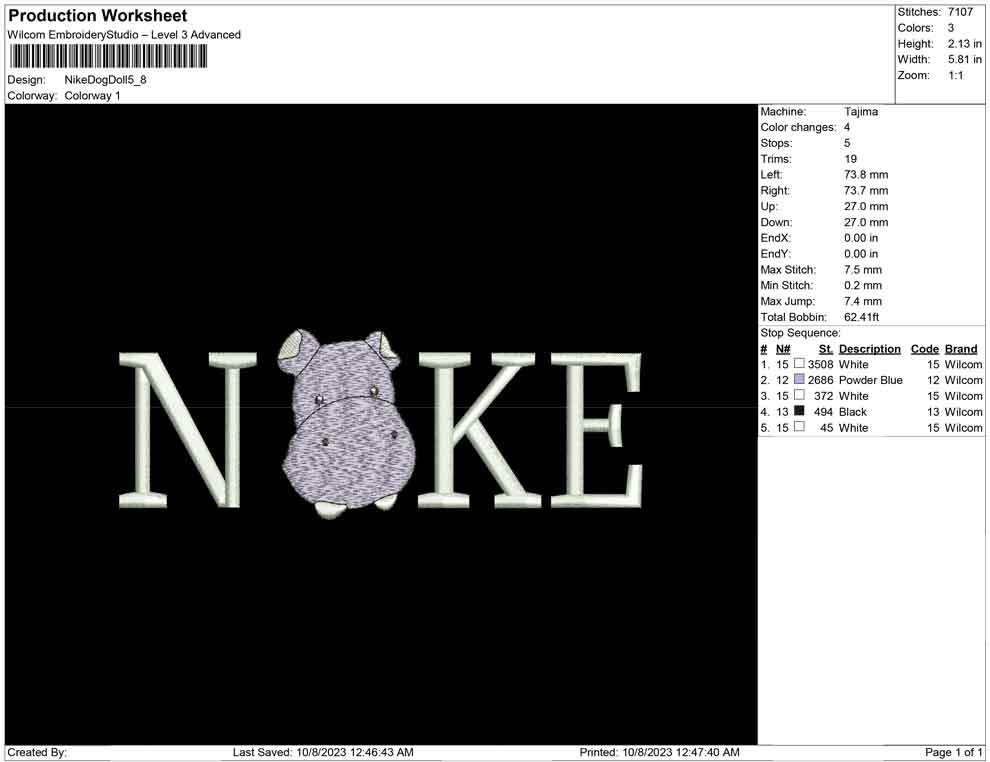Click the 'Last Saved' timestamp in footer
The height and width of the screenshot is (762, 990).
[323, 752]
